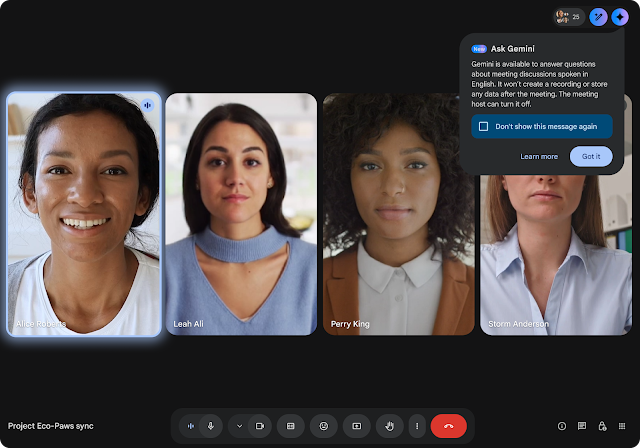Click the Learn more link

(539, 156)
